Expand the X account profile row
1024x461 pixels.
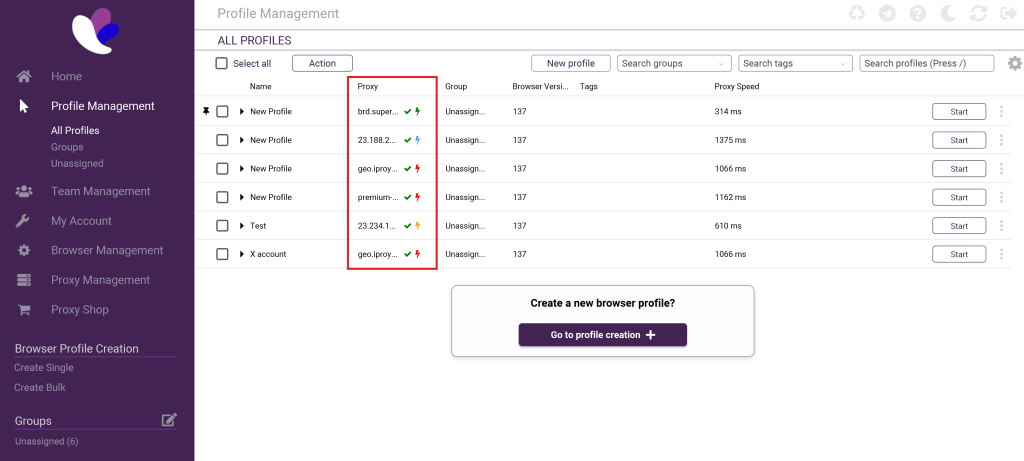(242, 254)
